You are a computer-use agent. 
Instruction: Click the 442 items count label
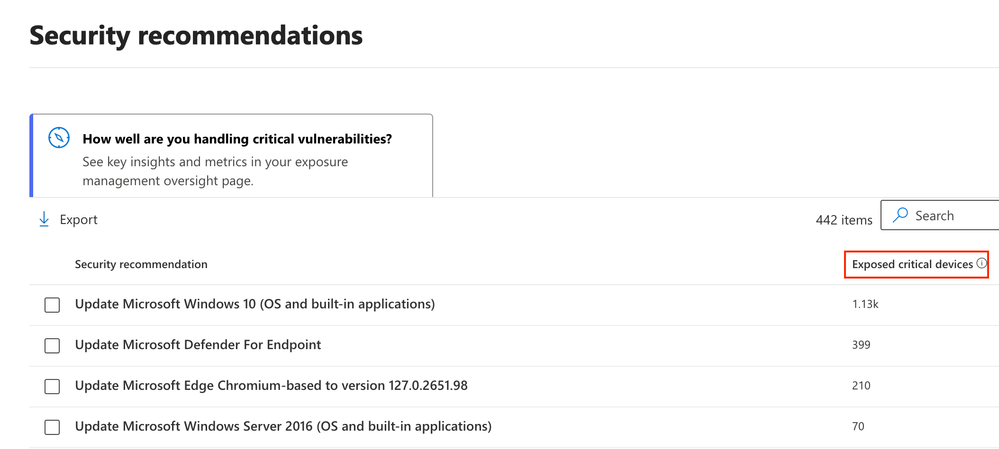[x=844, y=220]
